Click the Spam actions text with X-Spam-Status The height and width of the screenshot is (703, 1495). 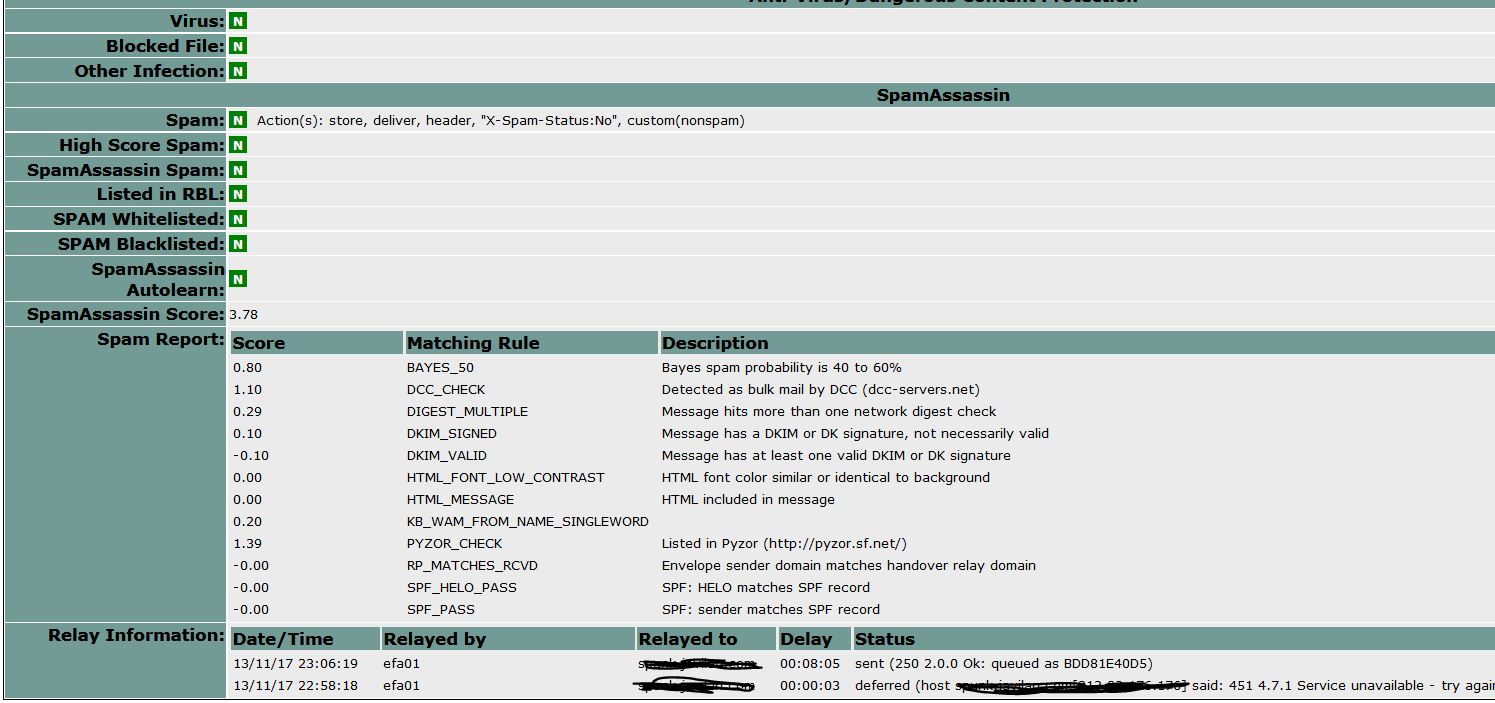pyautogui.click(x=501, y=121)
